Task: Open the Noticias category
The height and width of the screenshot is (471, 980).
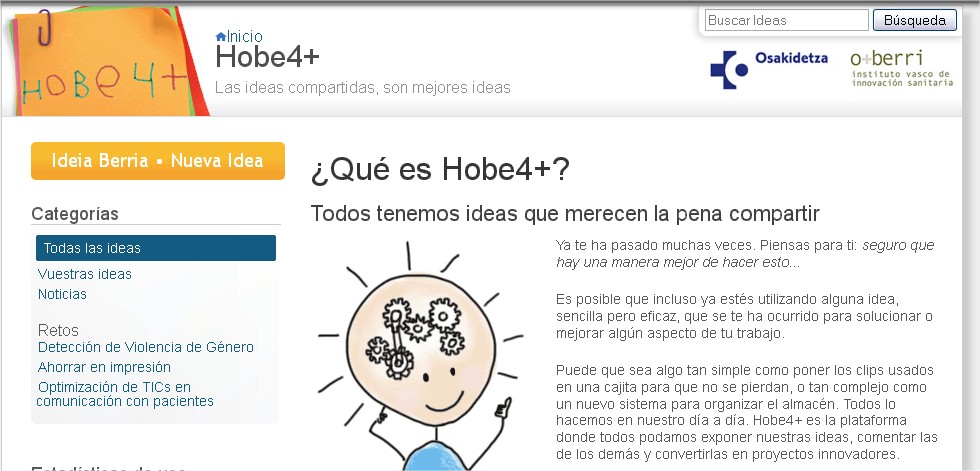Action: coord(62,294)
